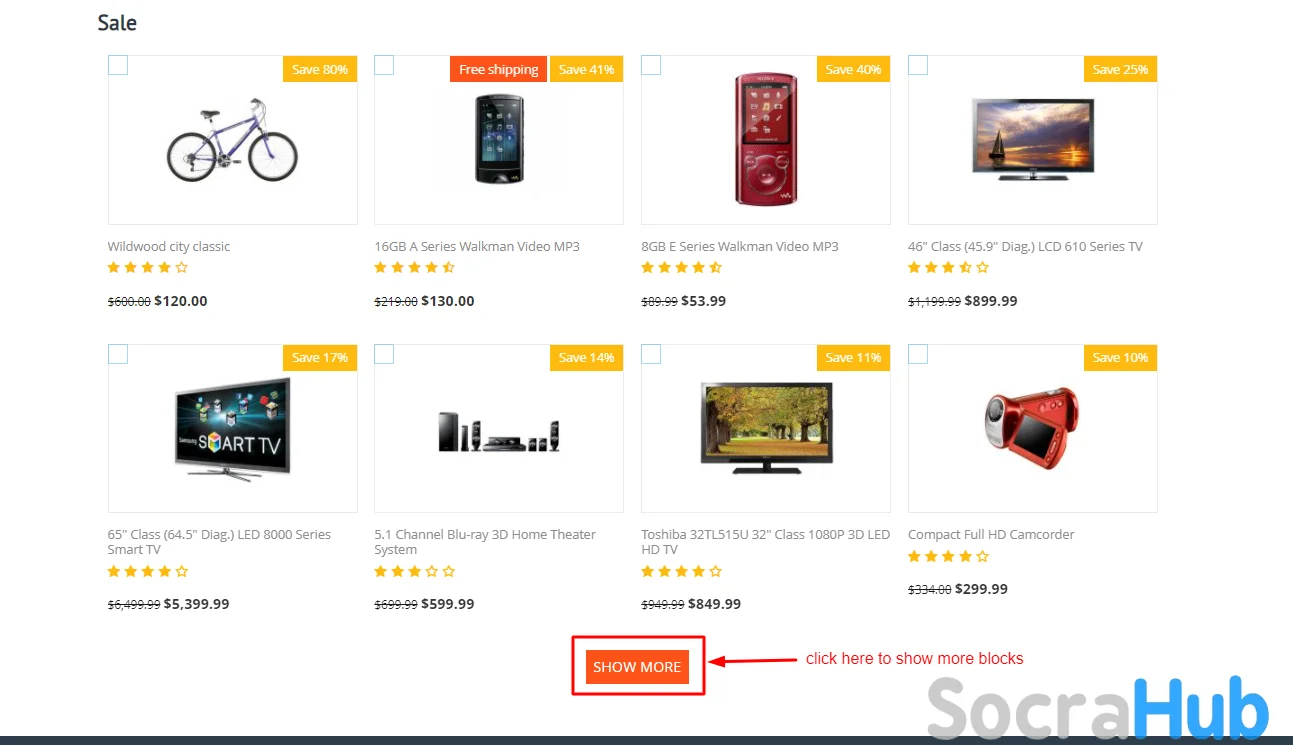The width and height of the screenshot is (1293, 745).
Task: Open 16GB A Series Walkman Video MP3 link
Action: pos(477,247)
